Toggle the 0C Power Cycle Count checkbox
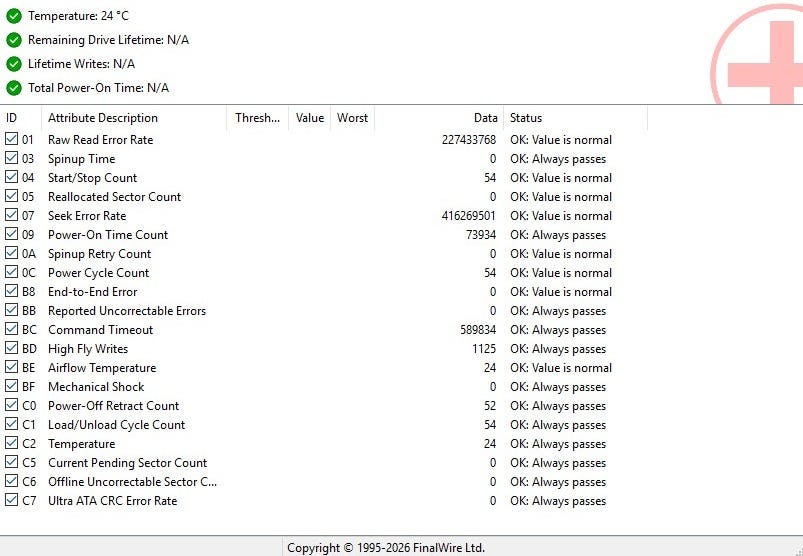Image resolution: width=803 pixels, height=556 pixels. coord(11,272)
